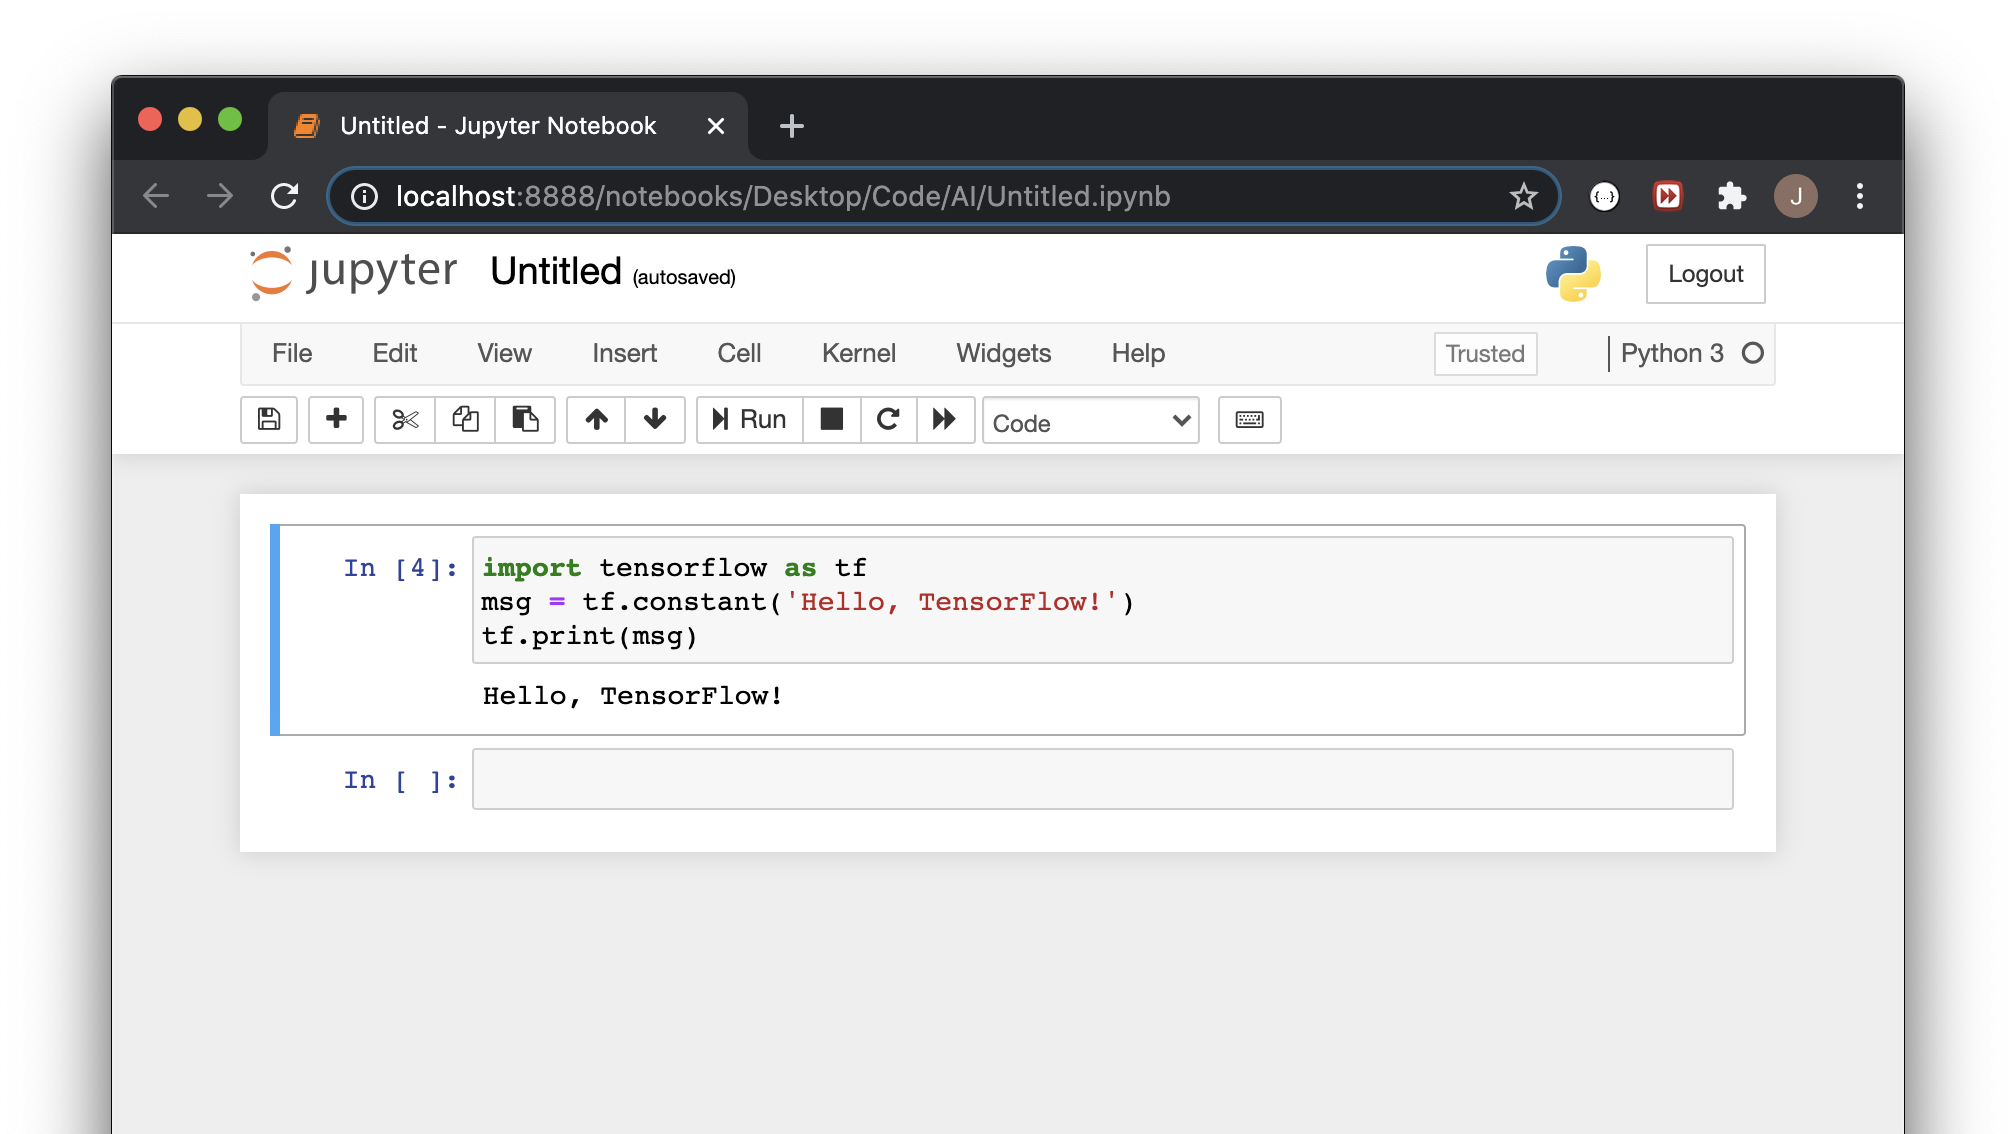The image size is (2016, 1134).
Task: Select the empty In [ ] prompt
Action: click(x=401, y=780)
